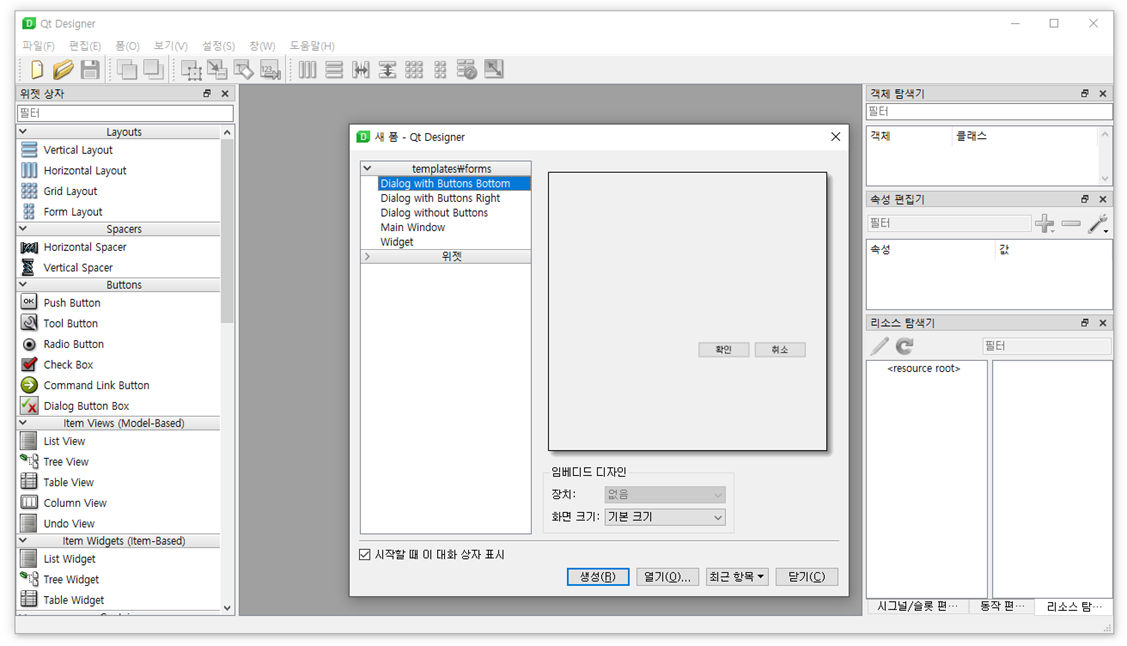This screenshot has width=1127, height=646.
Task: Click the Send to Back toolbar icon
Action: click(x=127, y=70)
